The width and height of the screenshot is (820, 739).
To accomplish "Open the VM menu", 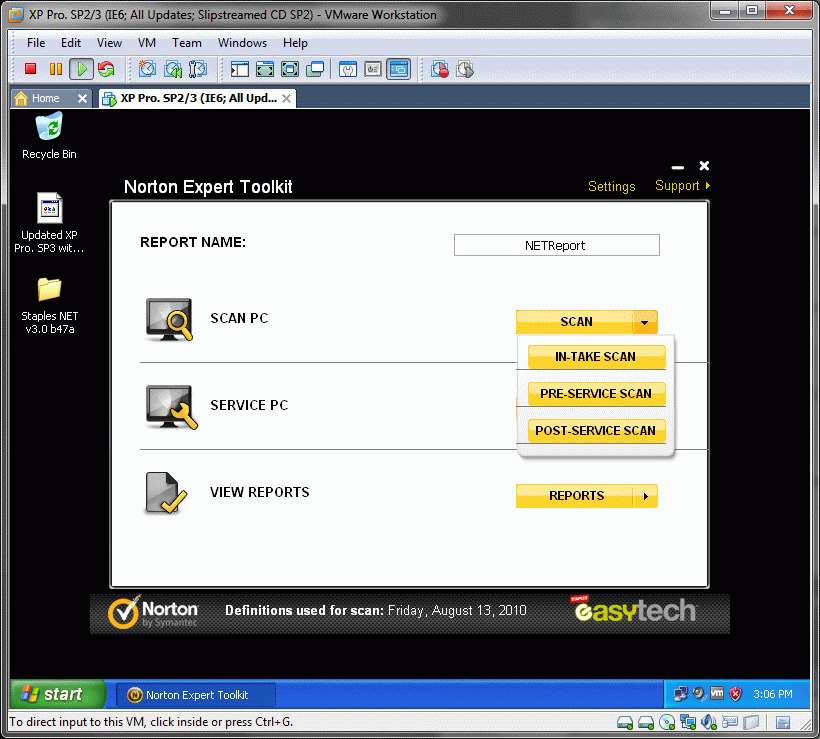I will pyautogui.click(x=147, y=43).
